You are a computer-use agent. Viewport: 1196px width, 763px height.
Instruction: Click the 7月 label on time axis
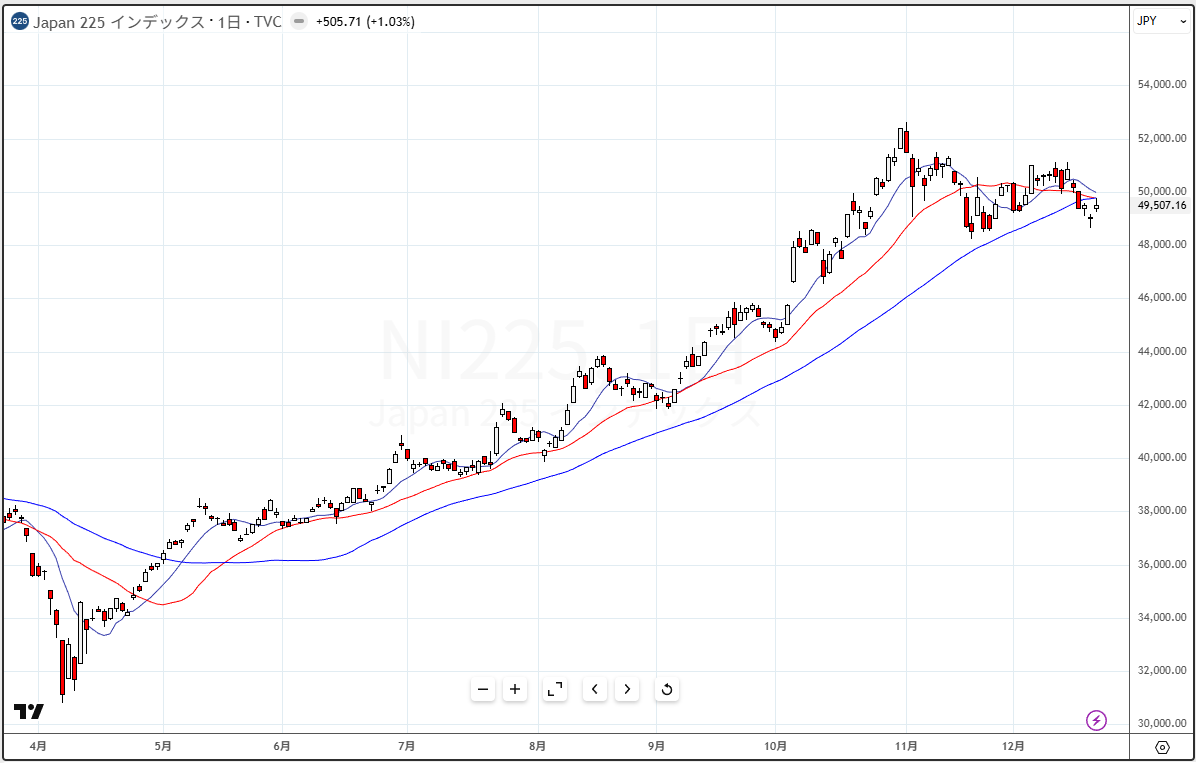click(x=407, y=746)
